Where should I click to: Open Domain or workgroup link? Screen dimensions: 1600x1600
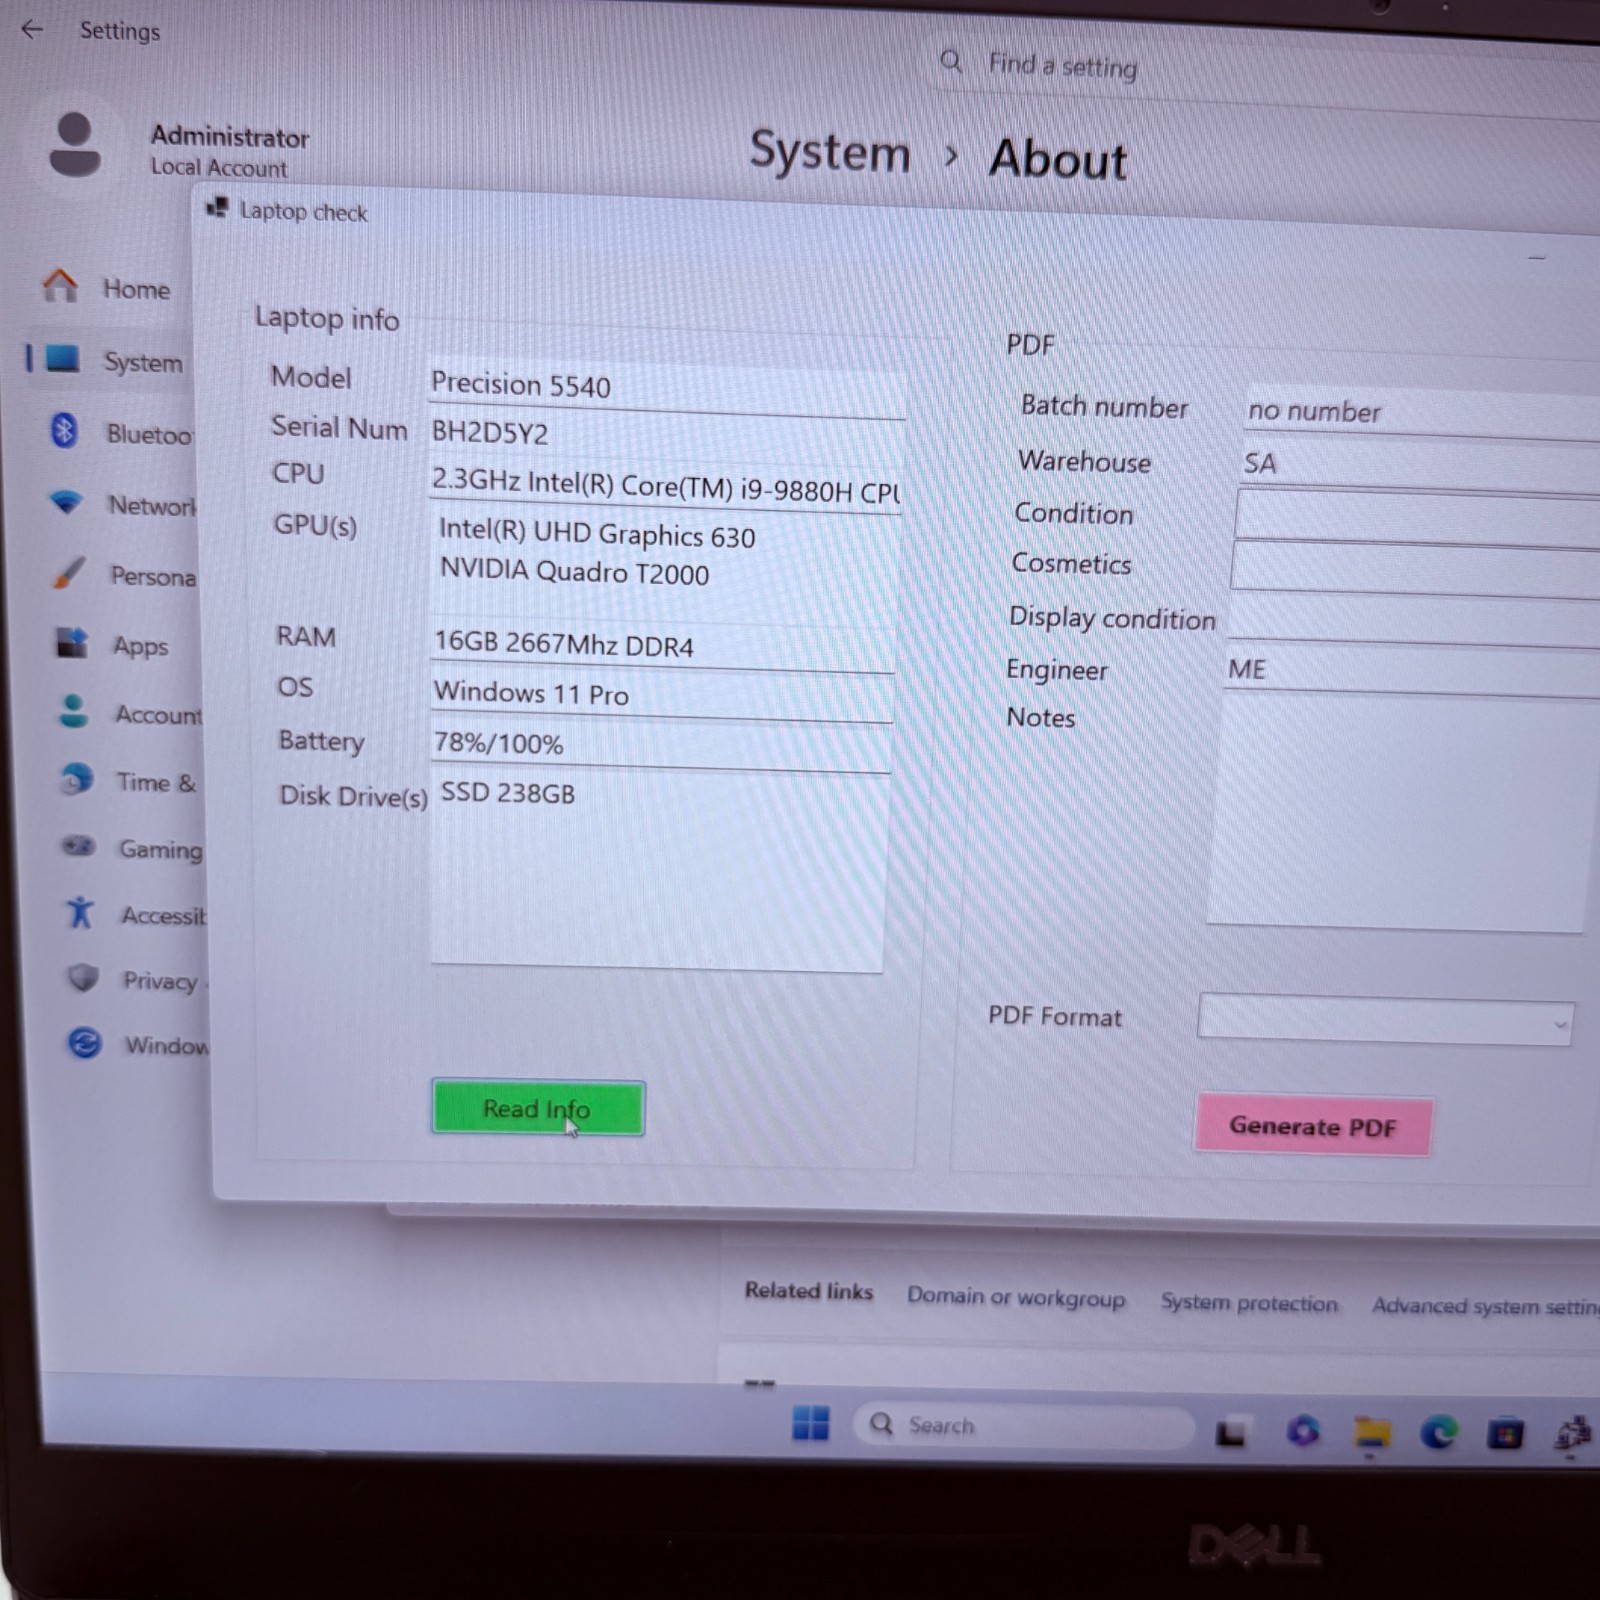pos(1016,1297)
